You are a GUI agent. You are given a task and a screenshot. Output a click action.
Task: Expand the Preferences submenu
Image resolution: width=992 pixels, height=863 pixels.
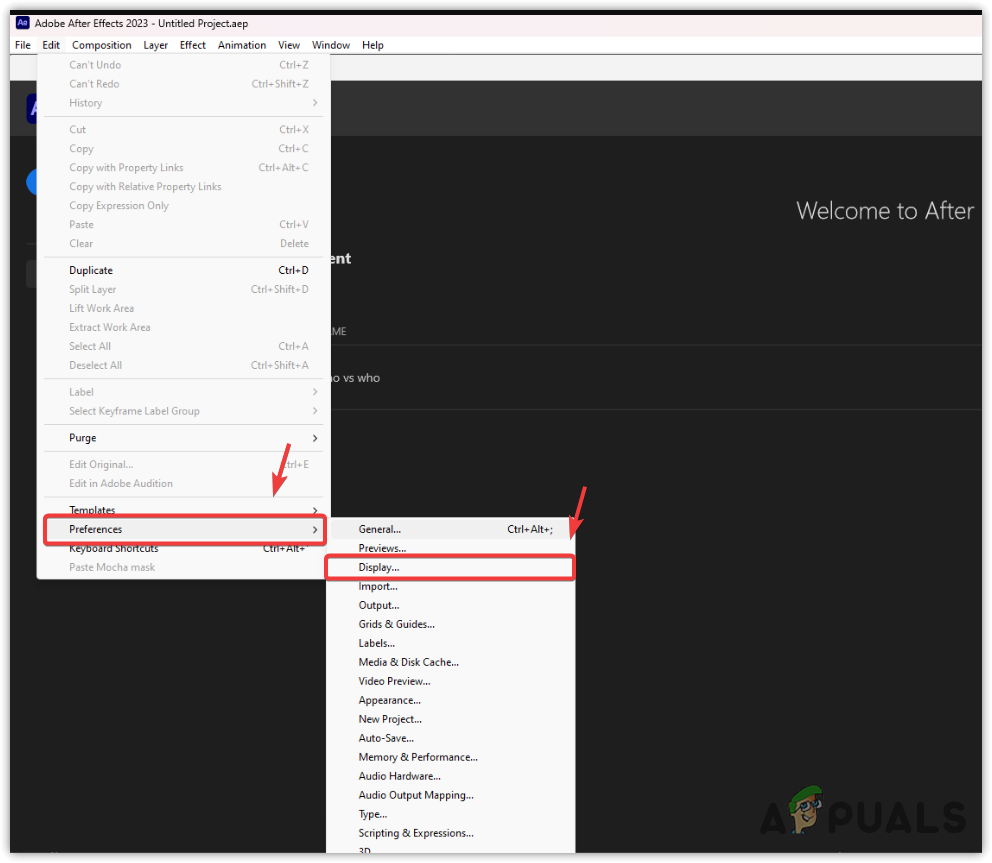coord(183,529)
